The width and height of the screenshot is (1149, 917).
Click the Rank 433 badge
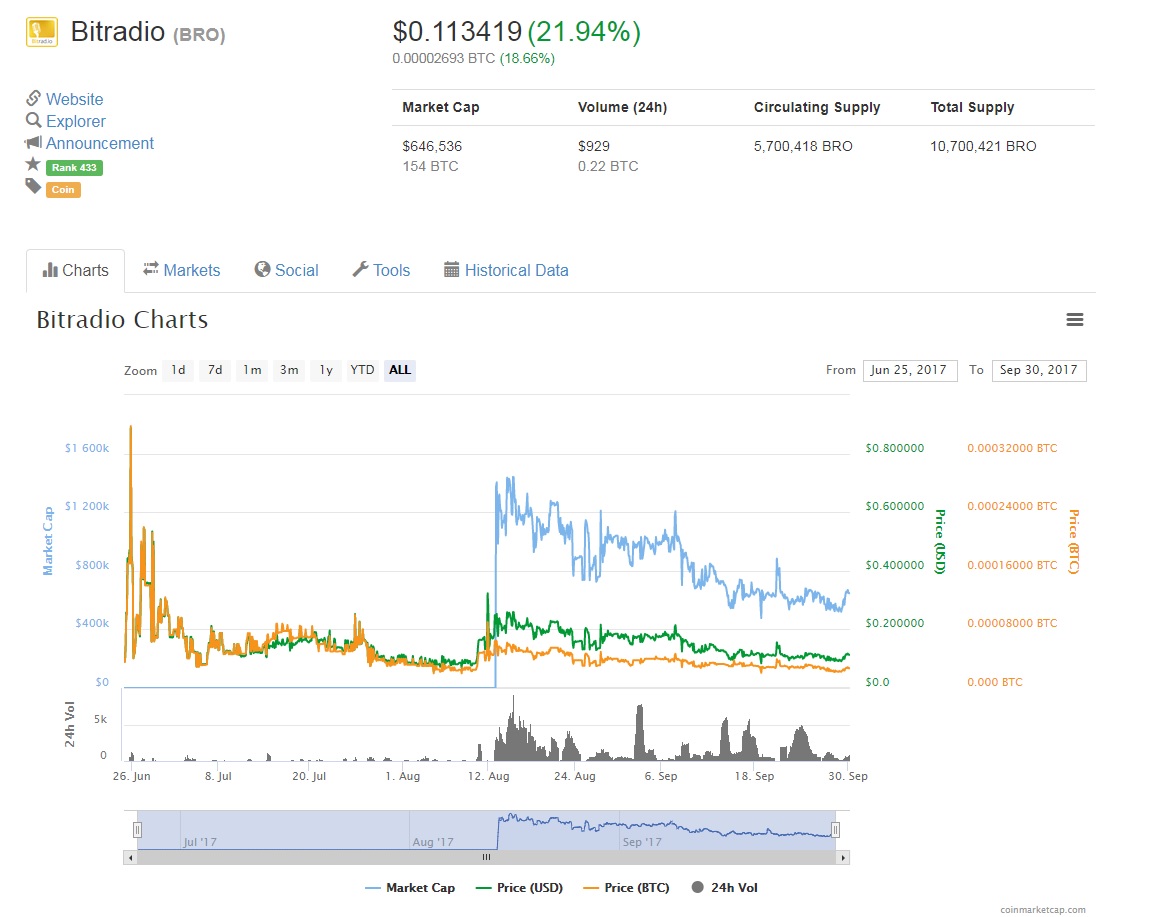(x=74, y=168)
